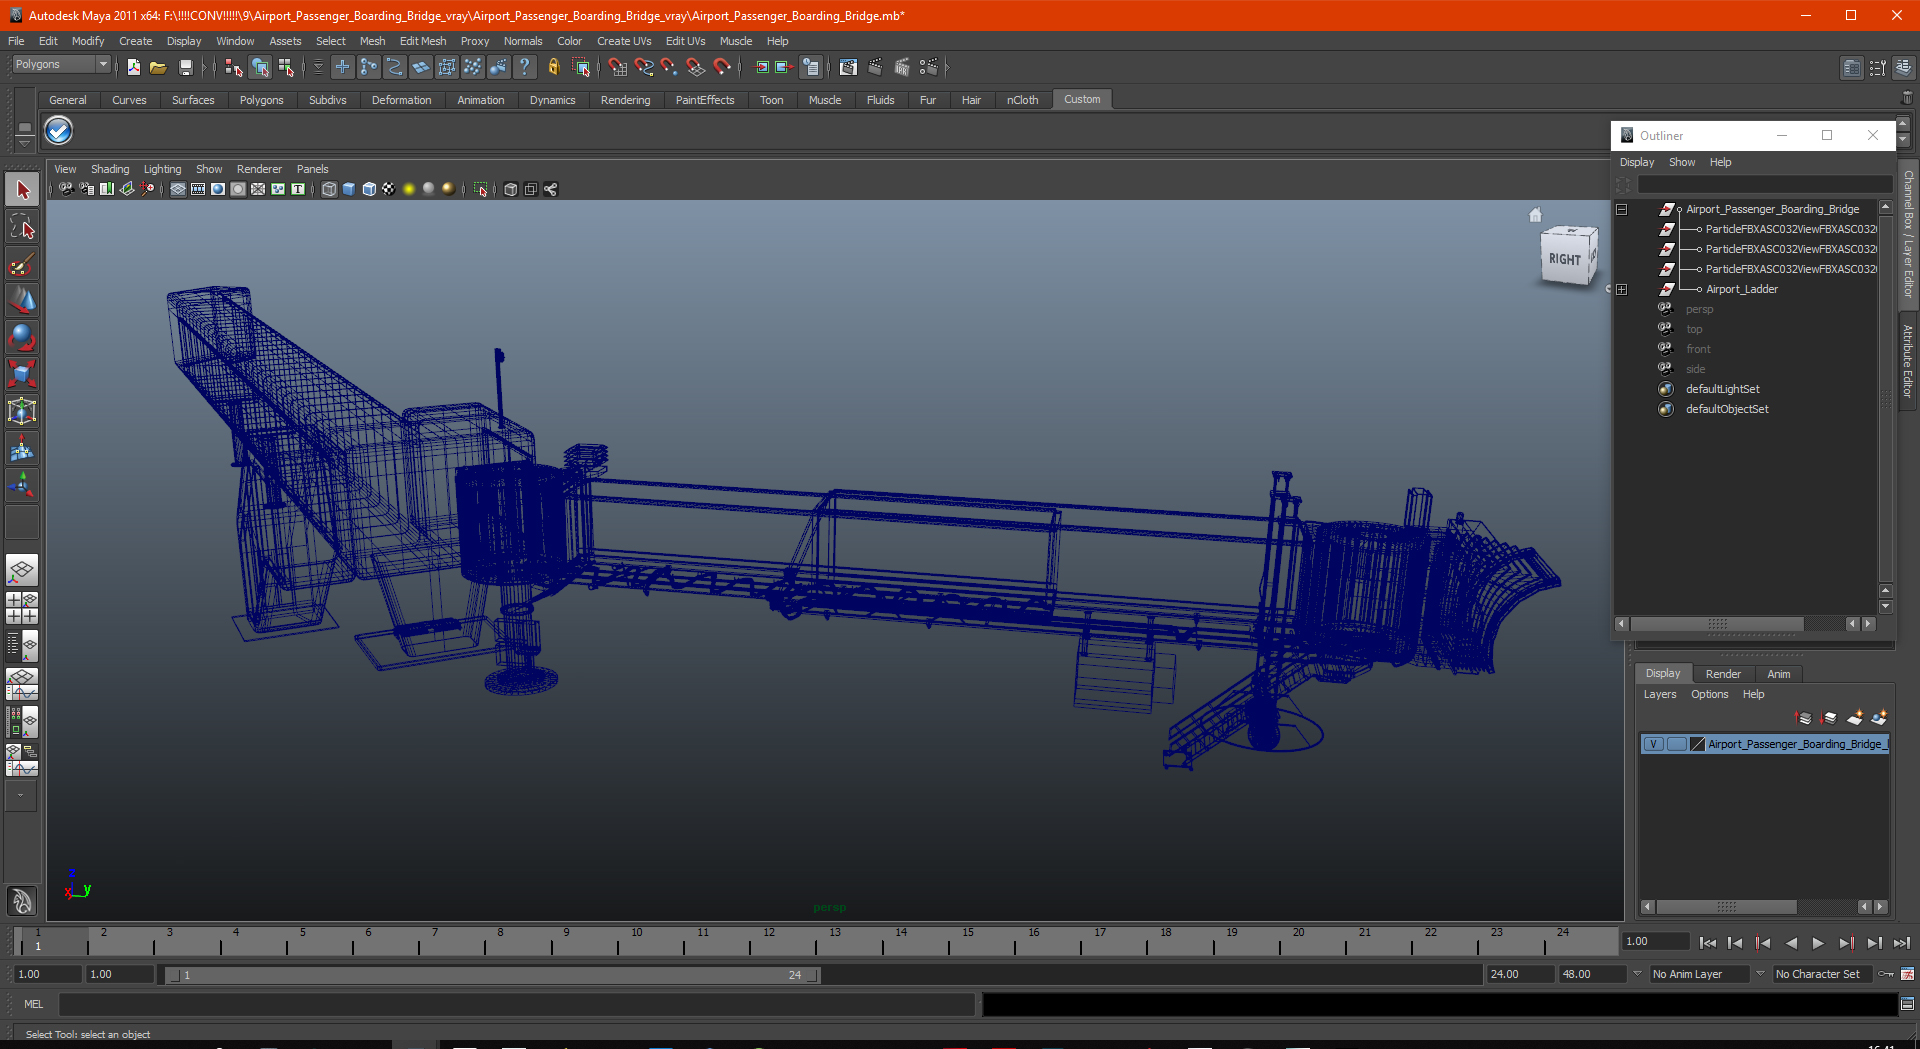Save the current scene with the disk icon
The height and width of the screenshot is (1049, 1920).
coord(185,67)
